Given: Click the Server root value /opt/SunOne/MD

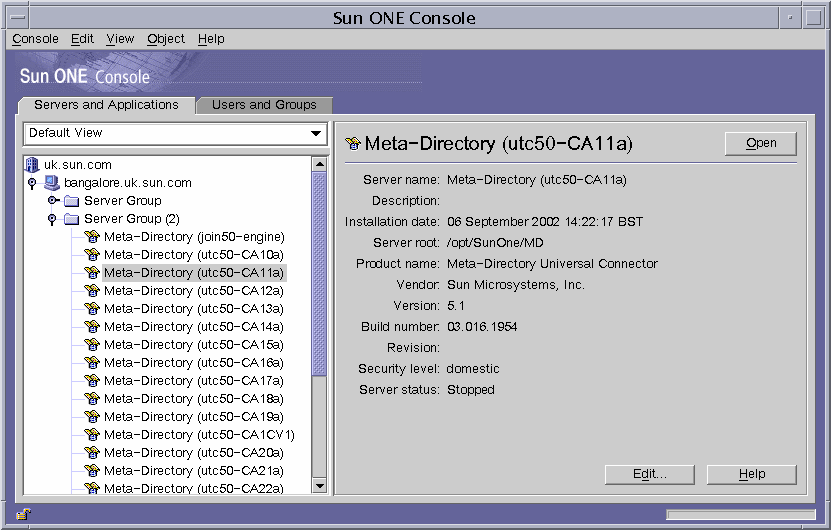Looking at the screenshot, I should tap(495, 243).
